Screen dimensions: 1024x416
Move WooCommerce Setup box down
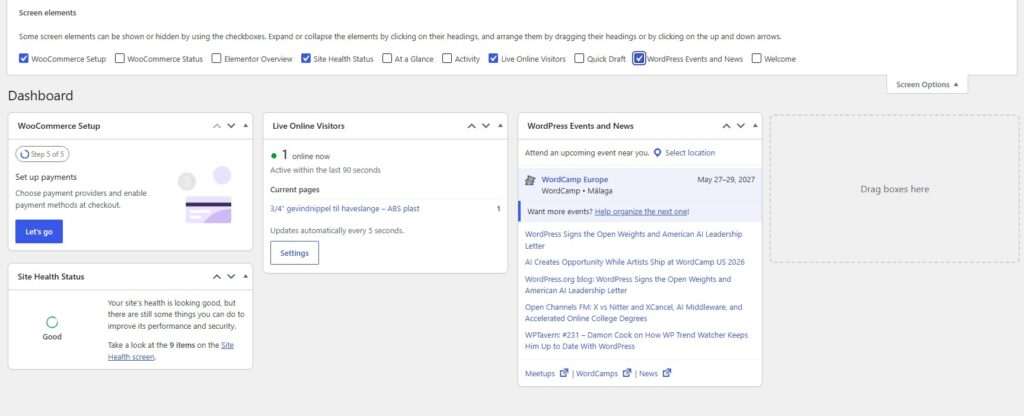click(x=231, y=126)
